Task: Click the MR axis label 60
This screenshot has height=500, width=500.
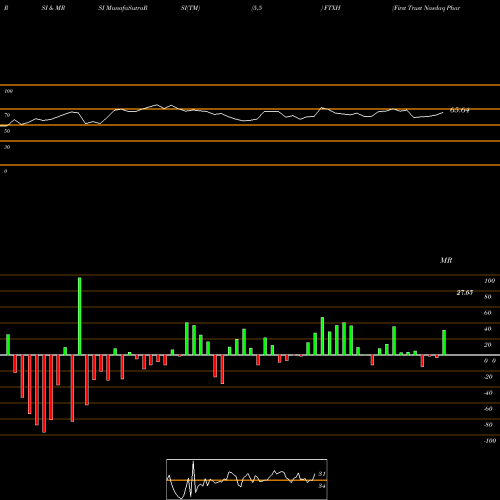Action: (x=488, y=313)
